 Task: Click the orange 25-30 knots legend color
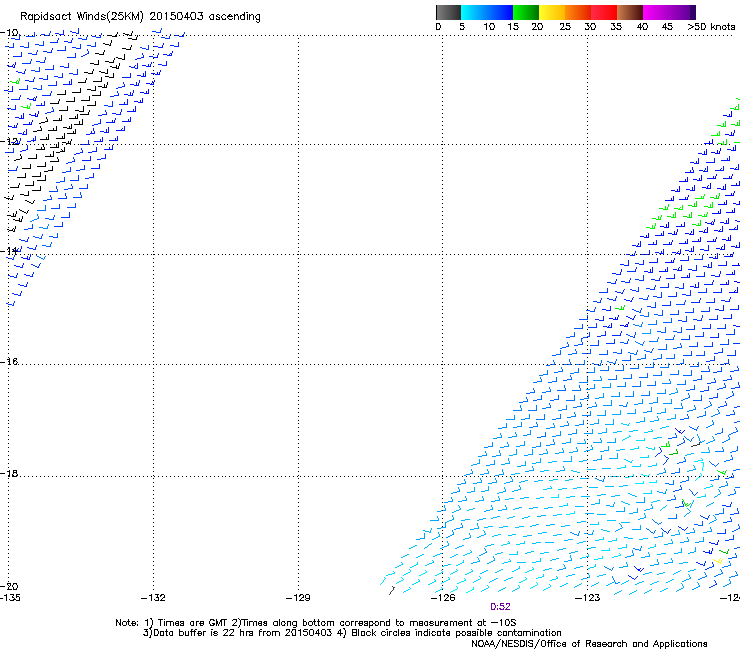[578, 12]
